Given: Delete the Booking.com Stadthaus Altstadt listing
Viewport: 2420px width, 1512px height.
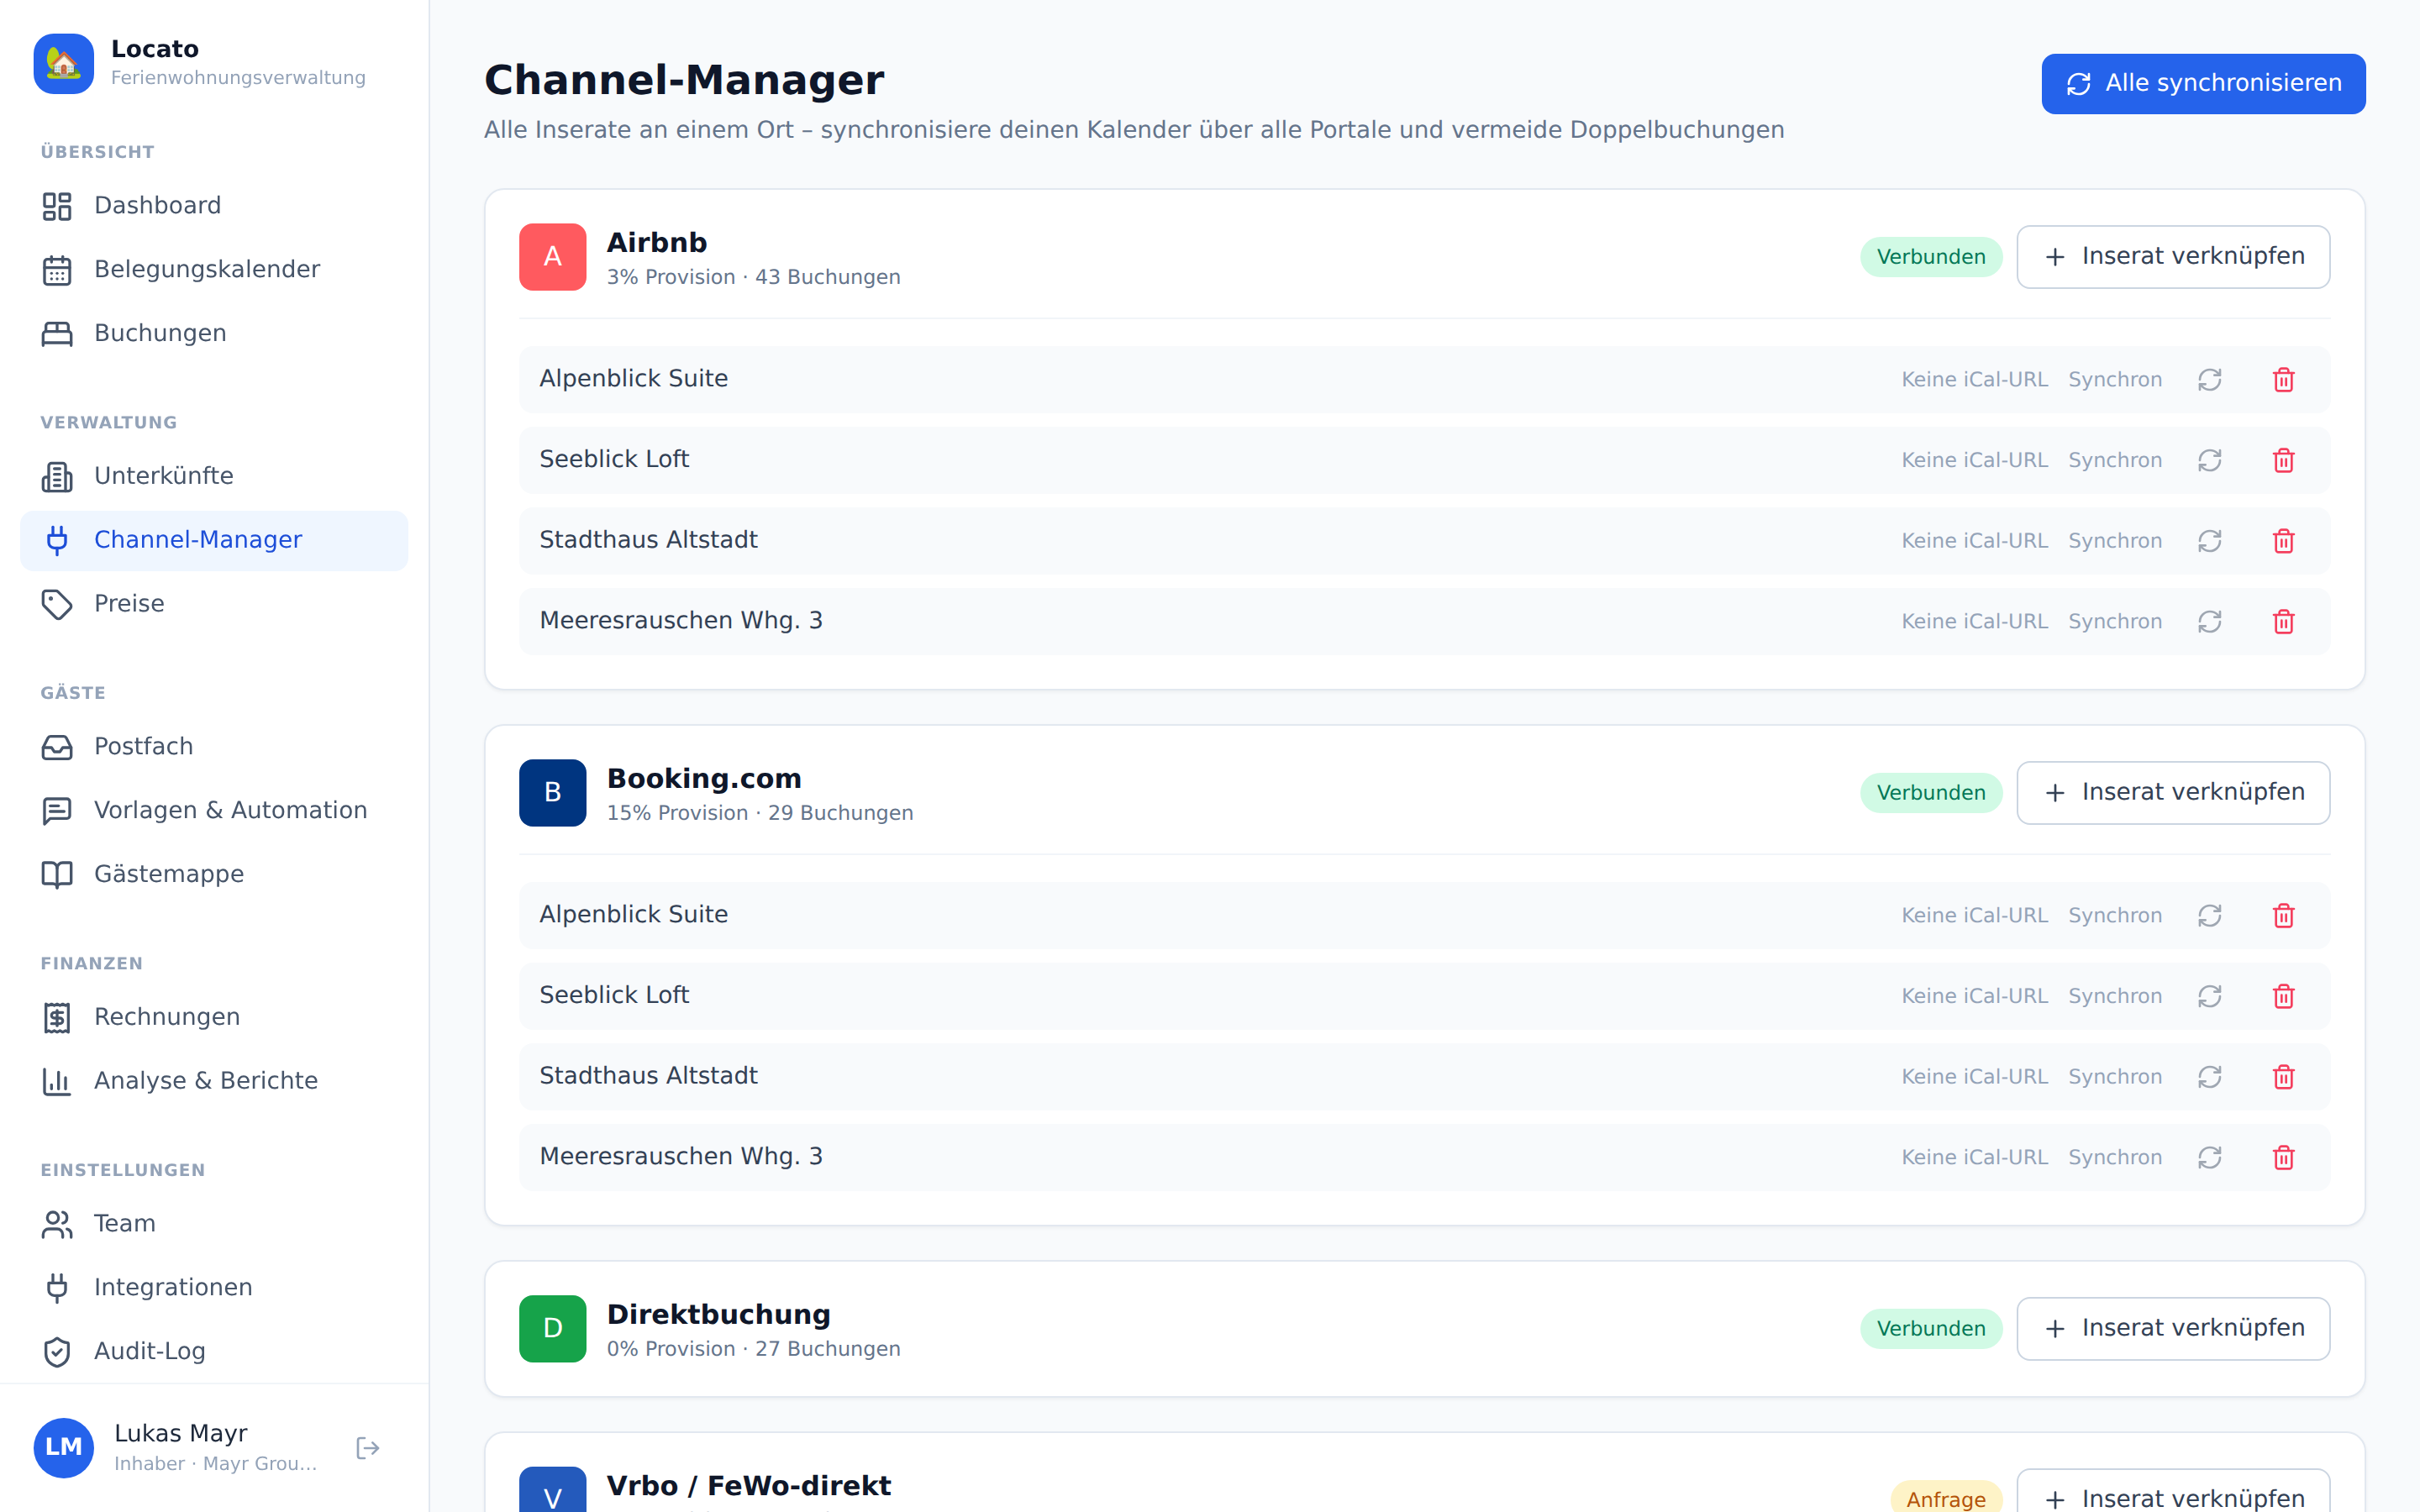Looking at the screenshot, I should pyautogui.click(x=2284, y=1077).
